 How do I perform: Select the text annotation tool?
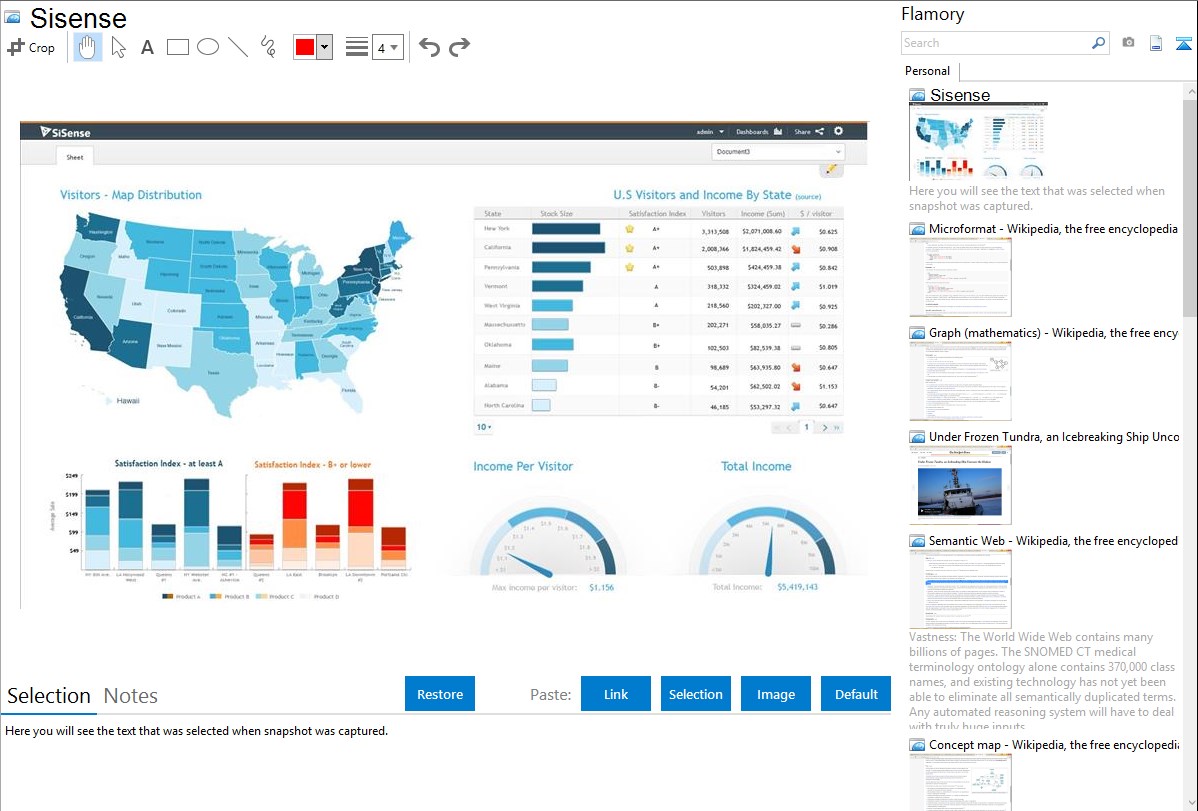[x=147, y=47]
